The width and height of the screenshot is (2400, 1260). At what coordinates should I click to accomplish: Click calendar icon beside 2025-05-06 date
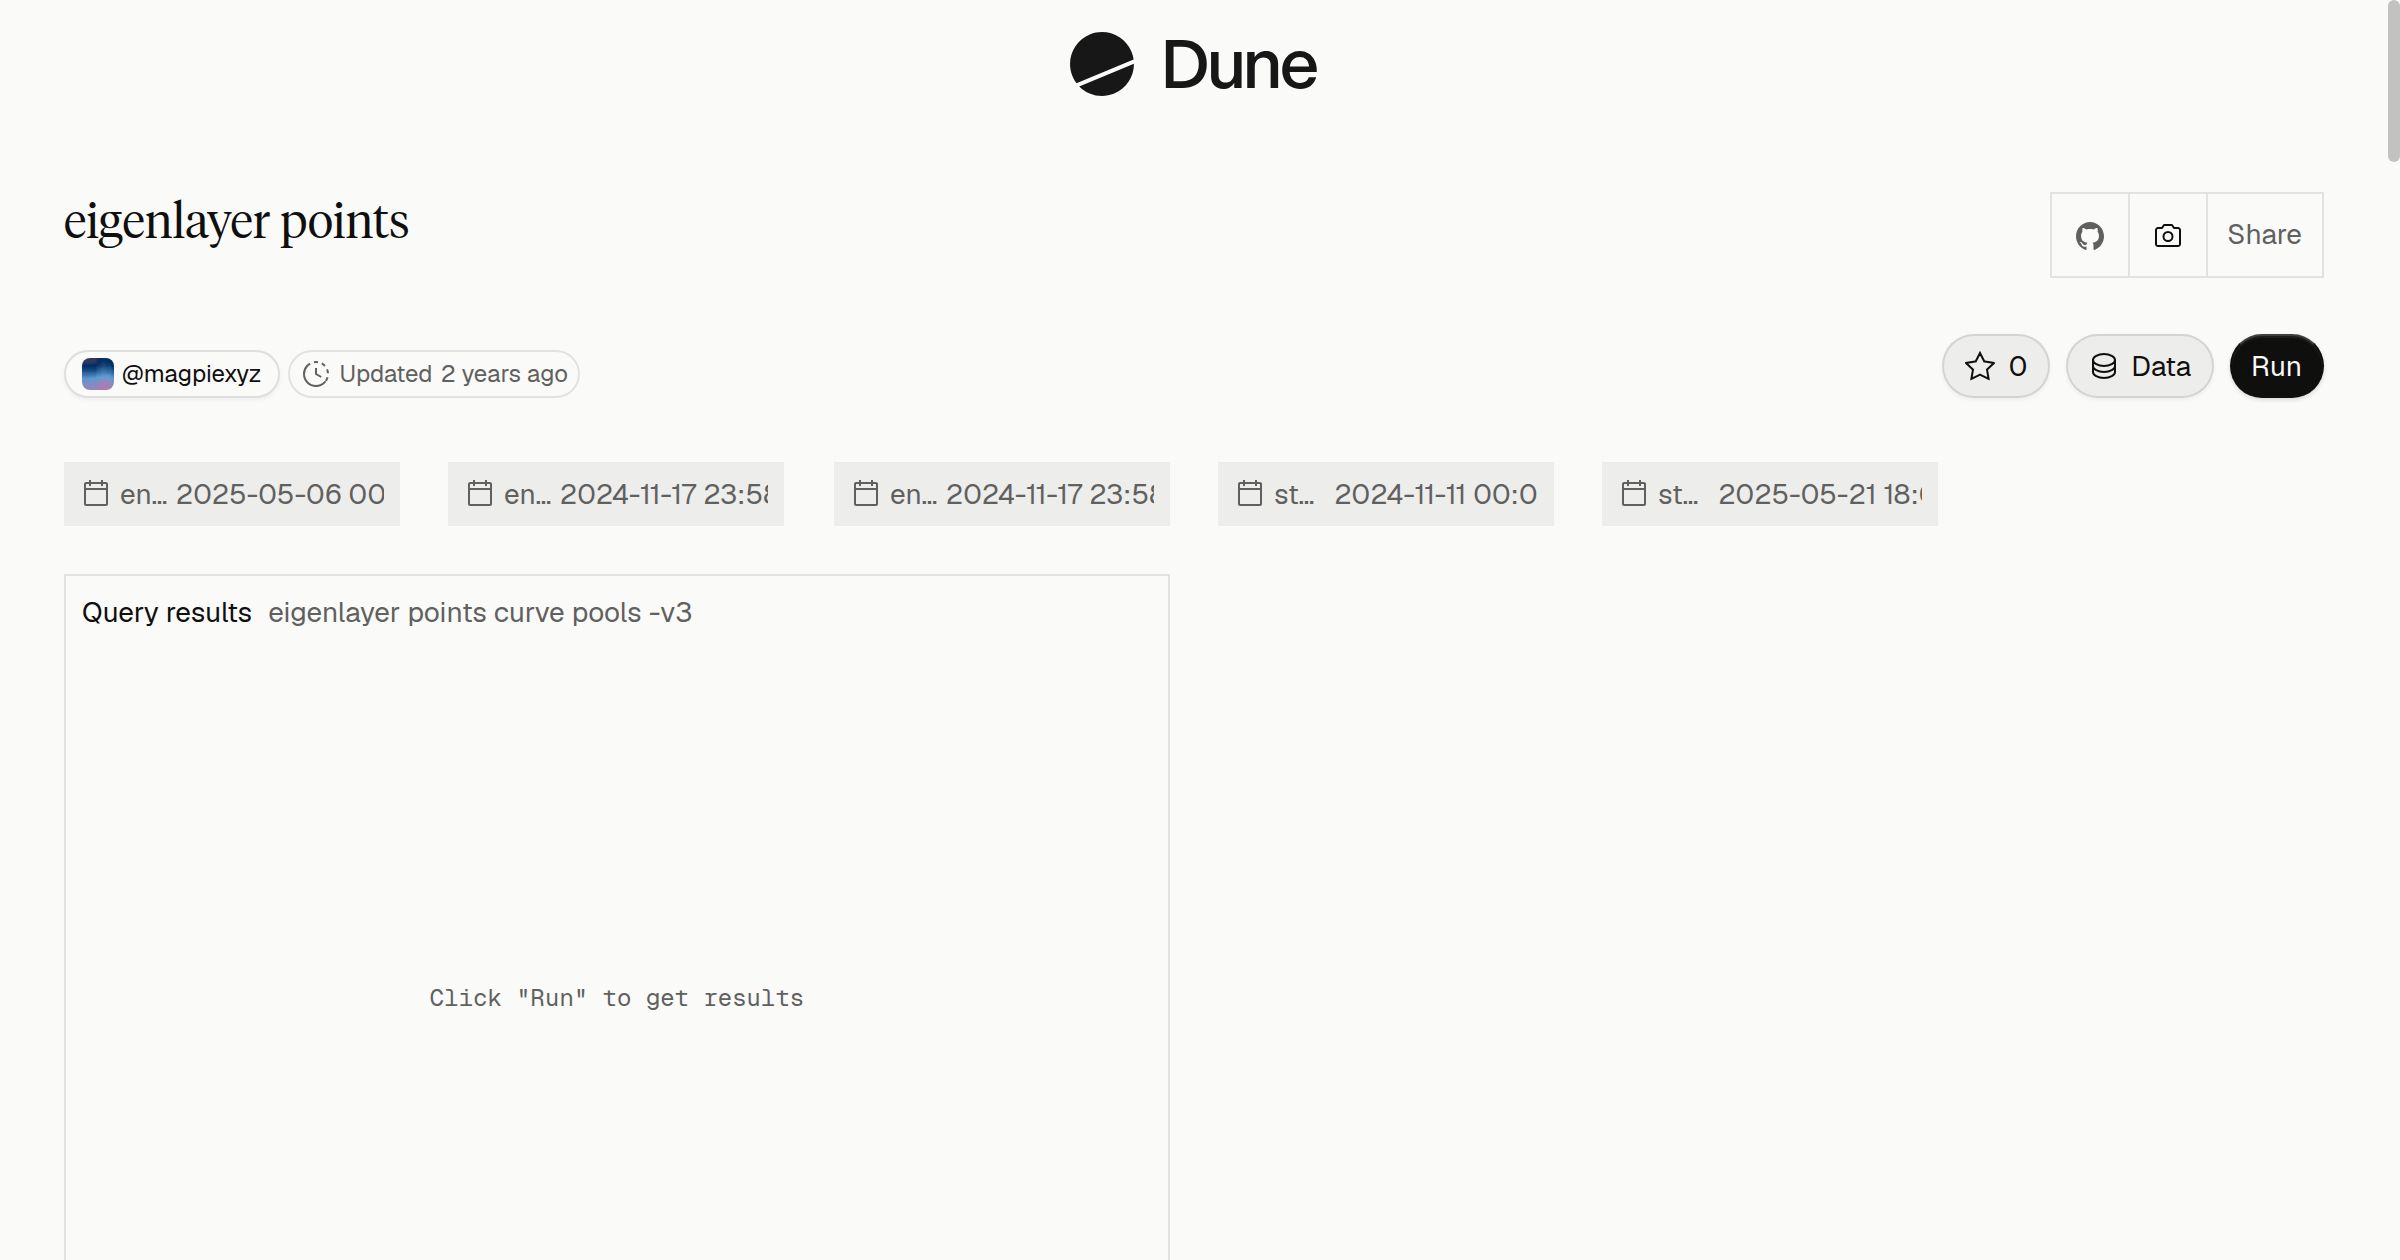coord(96,493)
